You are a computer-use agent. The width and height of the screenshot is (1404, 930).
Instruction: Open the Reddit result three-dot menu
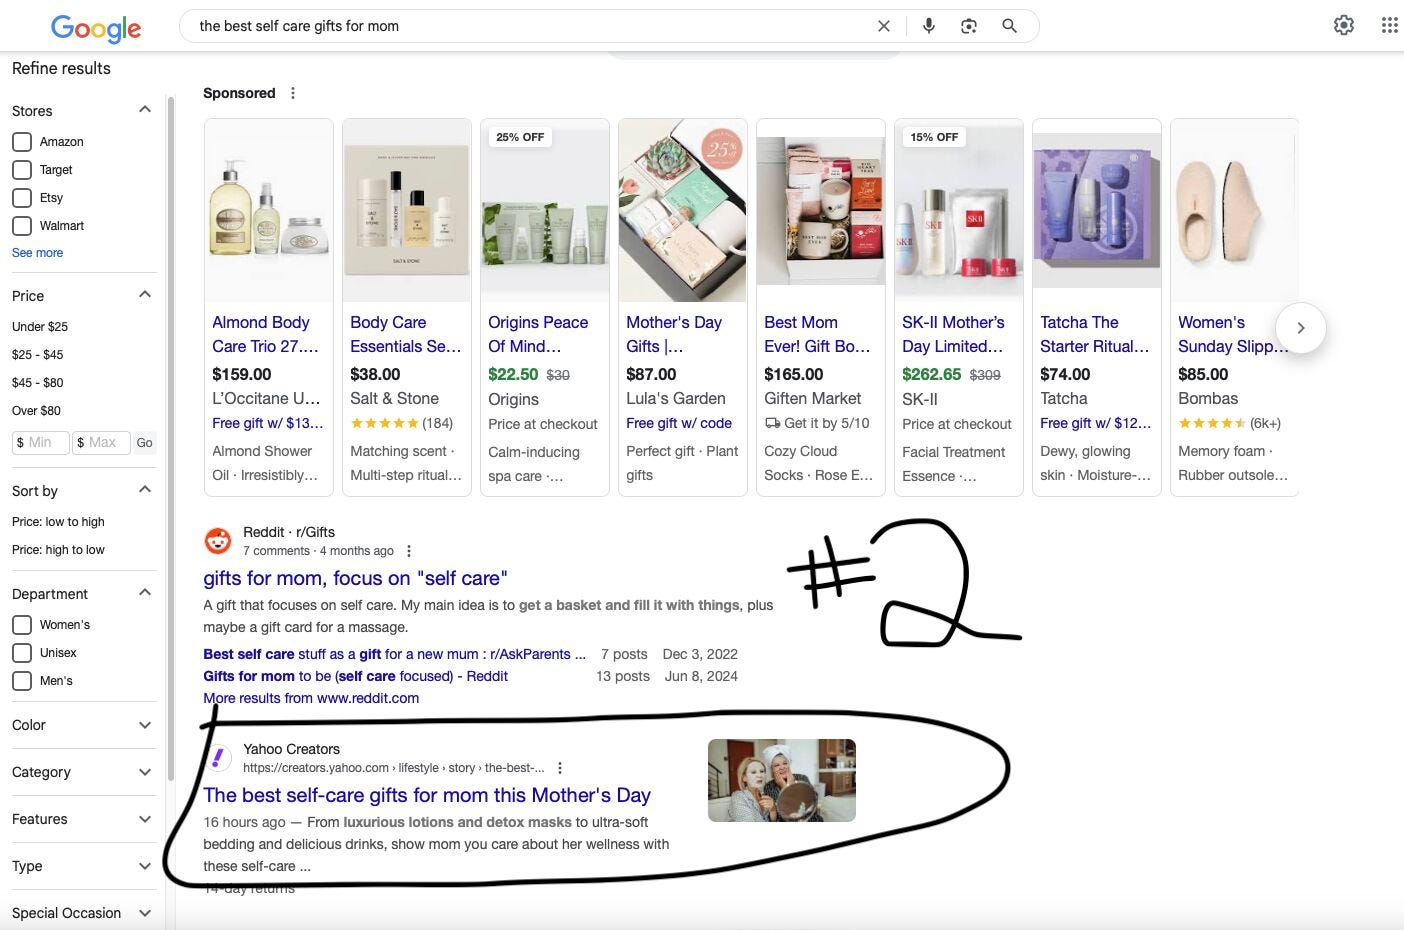tap(409, 551)
